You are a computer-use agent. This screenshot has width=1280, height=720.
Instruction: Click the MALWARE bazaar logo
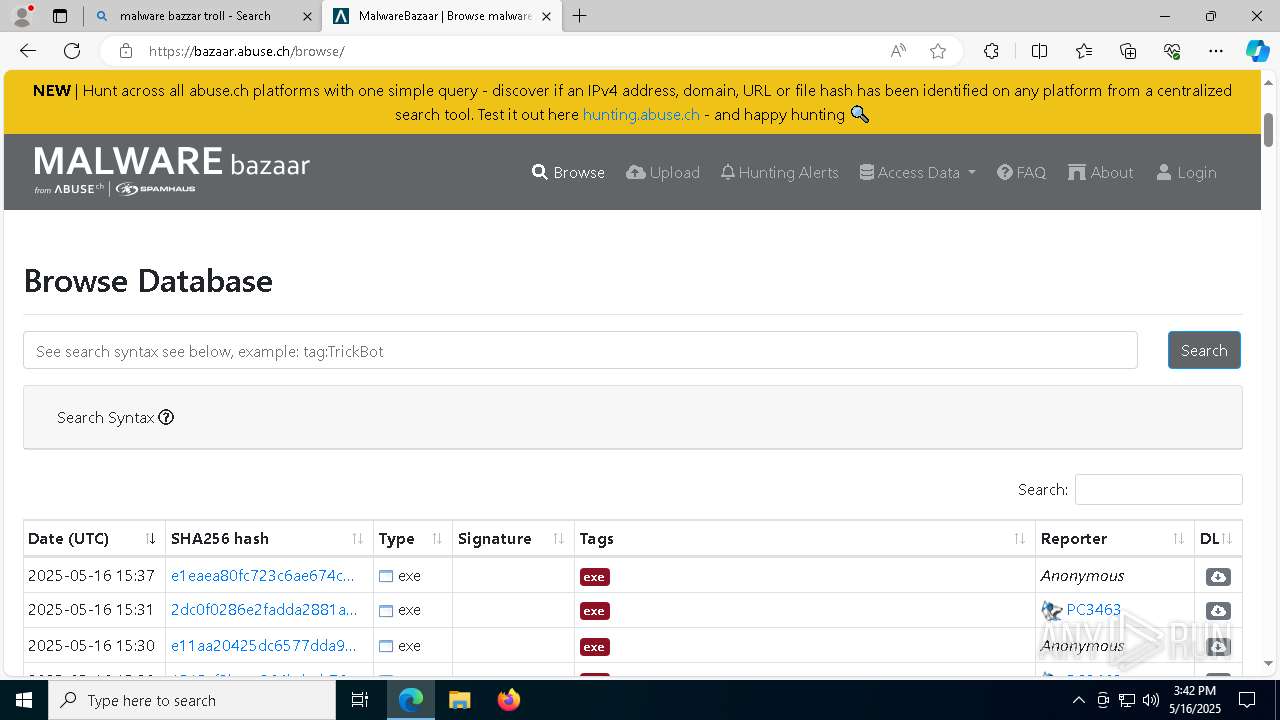(172, 170)
